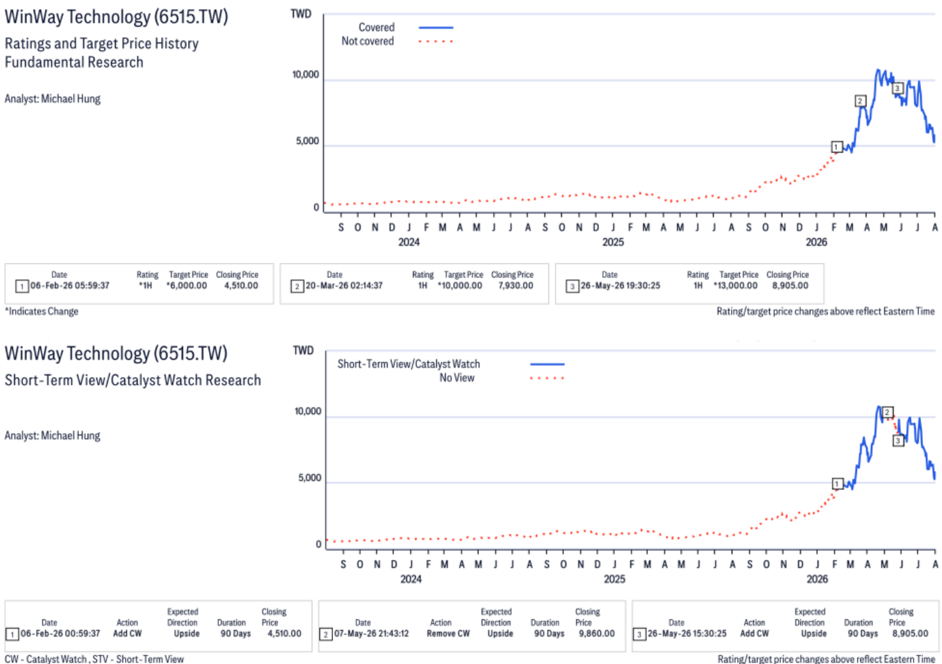Click the red dotted 'Not covered' legend sample
This screenshot has width=942, height=664.
point(436,41)
